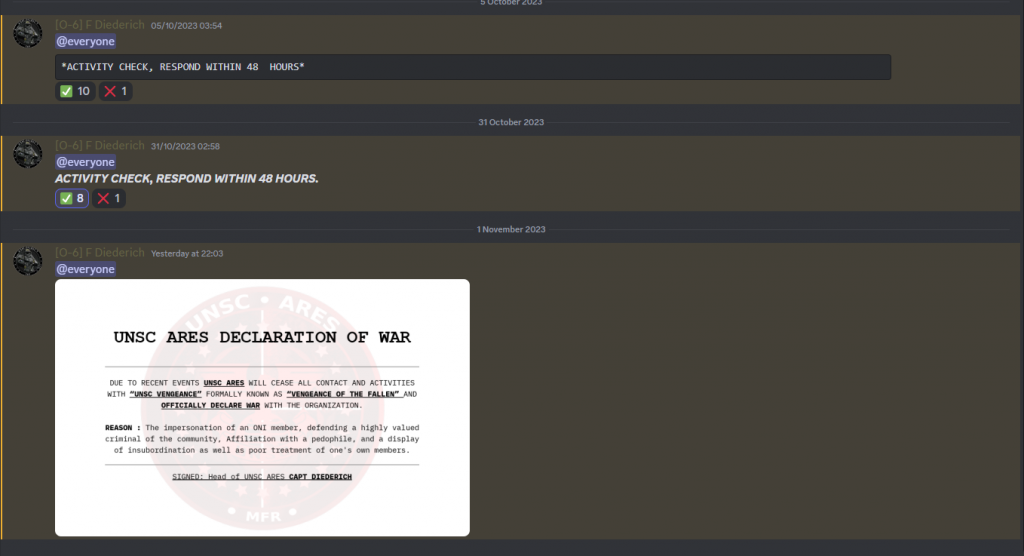Click the @everyone mention in the 31/10/2023 message
1024x556 pixels.
click(85, 162)
